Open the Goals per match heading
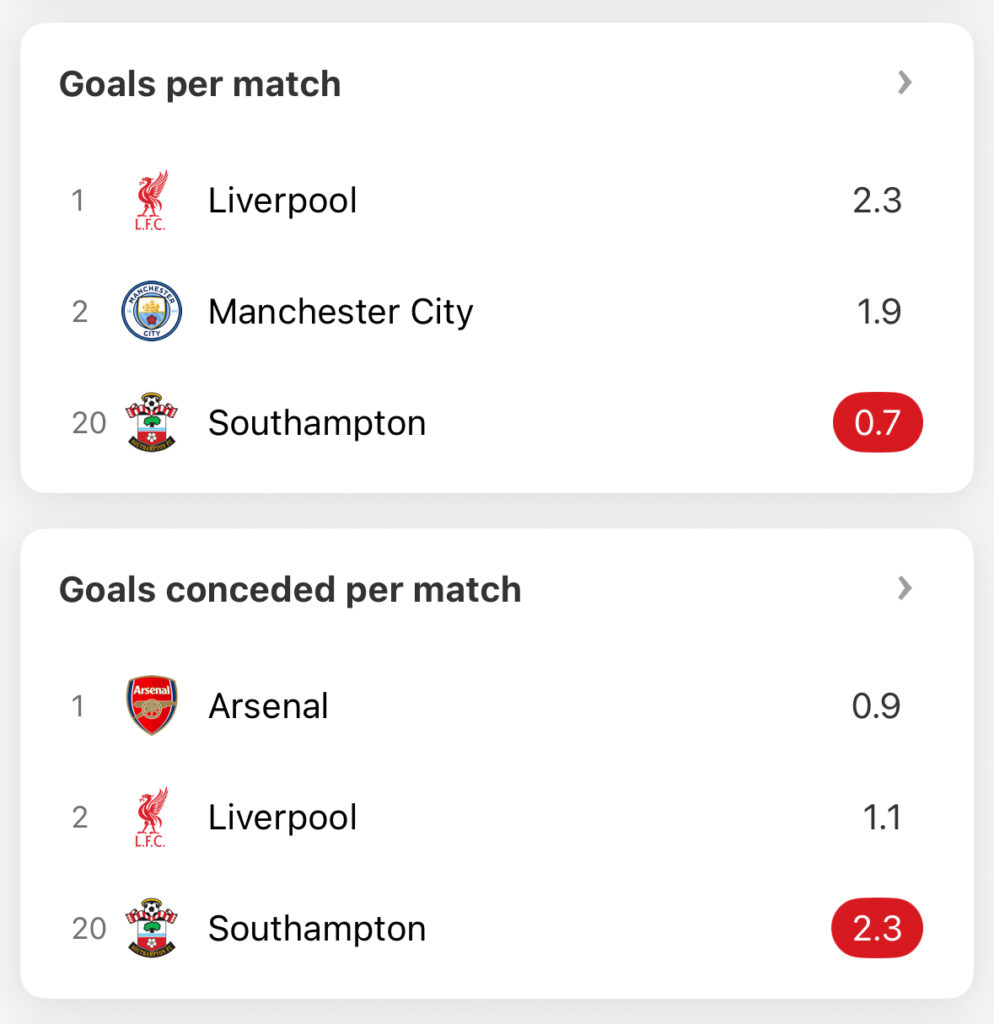Screen dimensions: 994x1024 click(x=200, y=84)
